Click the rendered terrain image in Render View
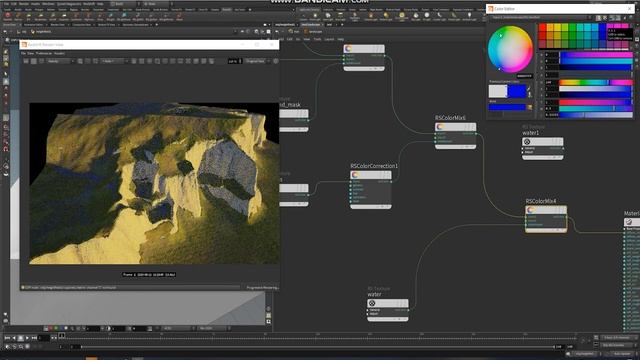 [x=154, y=183]
